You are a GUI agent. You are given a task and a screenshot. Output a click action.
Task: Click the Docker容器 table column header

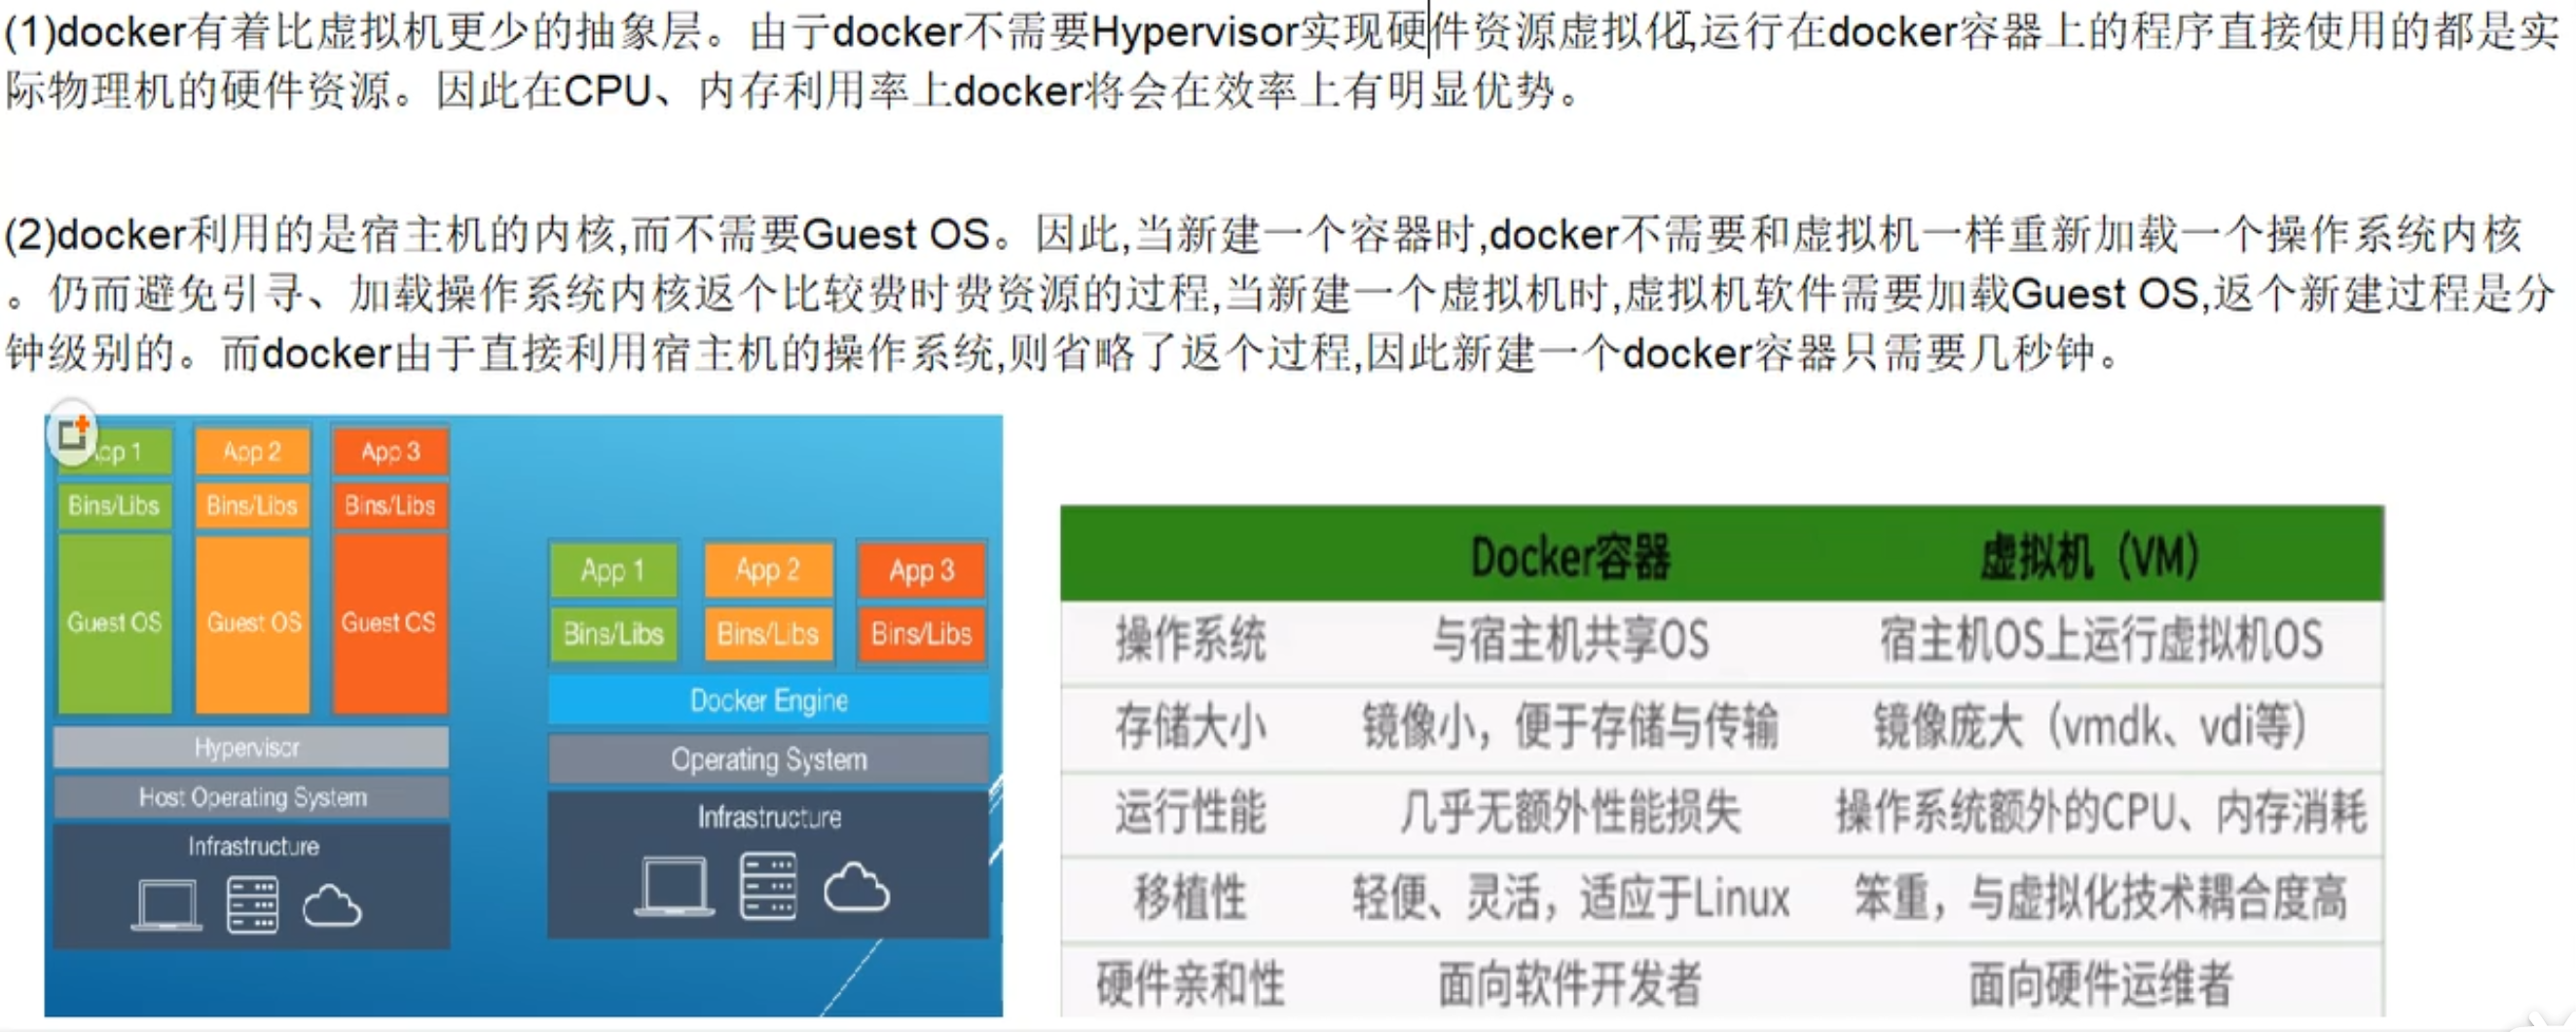click(x=1570, y=556)
